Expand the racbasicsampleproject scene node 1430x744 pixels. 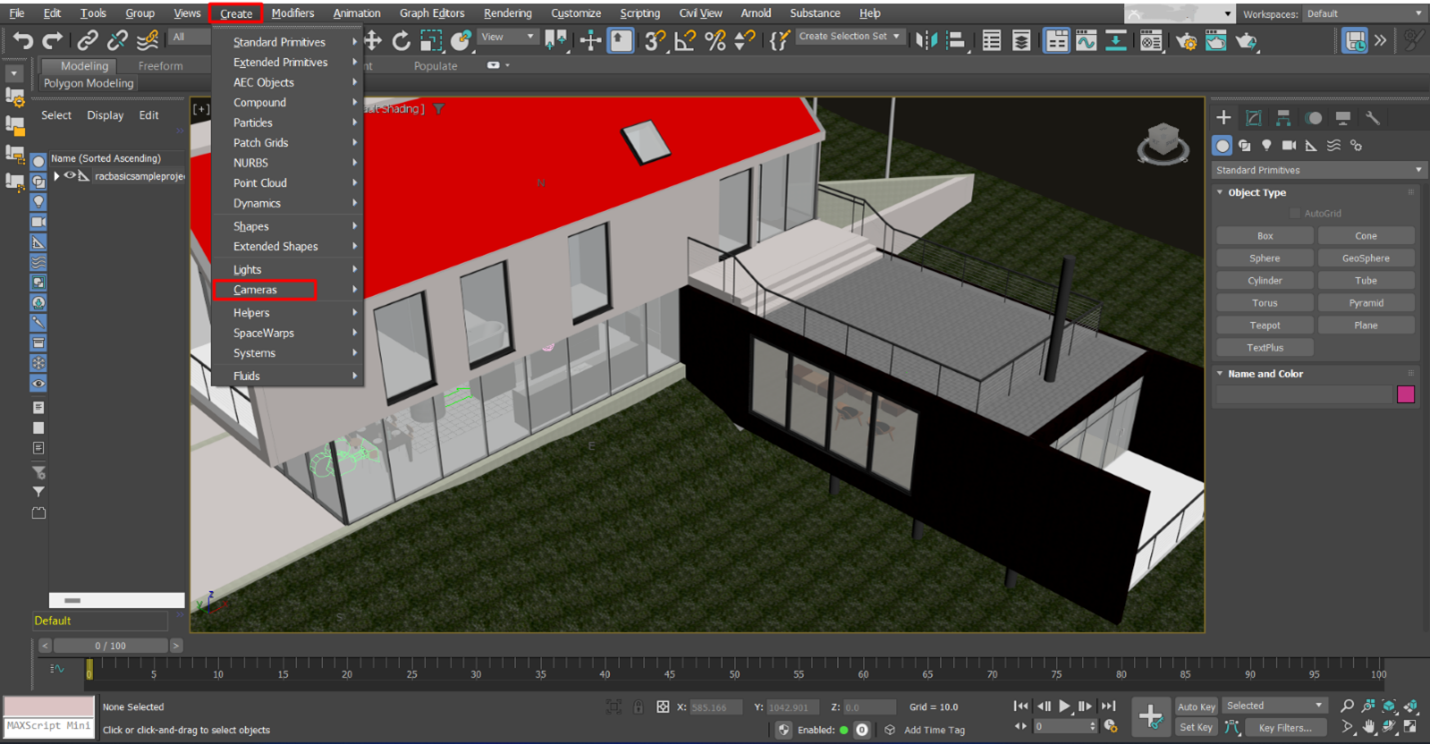click(x=57, y=176)
